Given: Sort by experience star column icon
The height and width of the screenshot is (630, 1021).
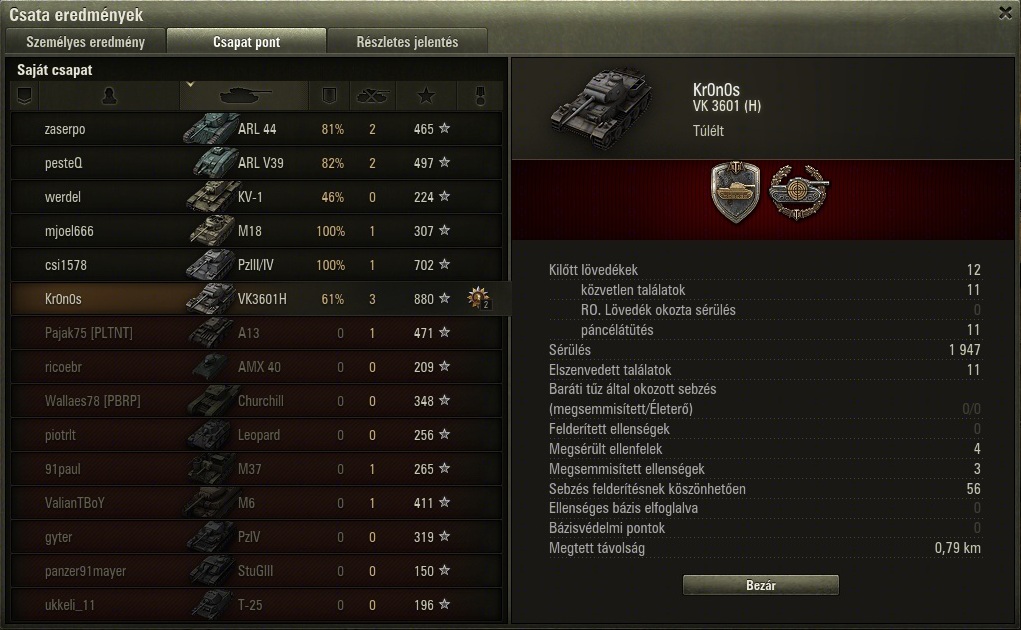Looking at the screenshot, I should (426, 96).
